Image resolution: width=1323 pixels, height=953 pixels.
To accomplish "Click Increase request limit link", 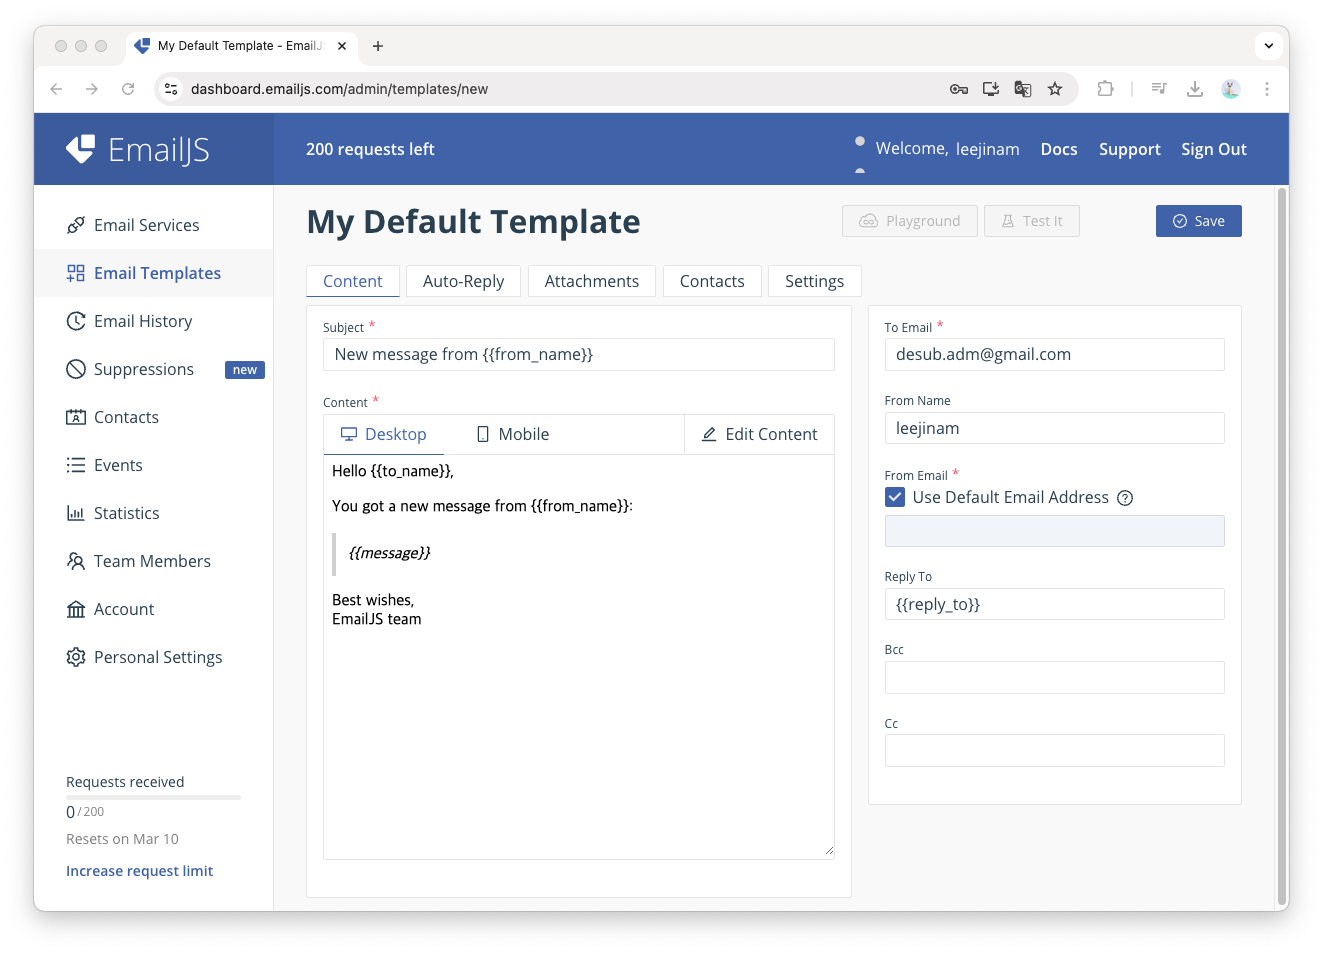I will tap(140, 871).
